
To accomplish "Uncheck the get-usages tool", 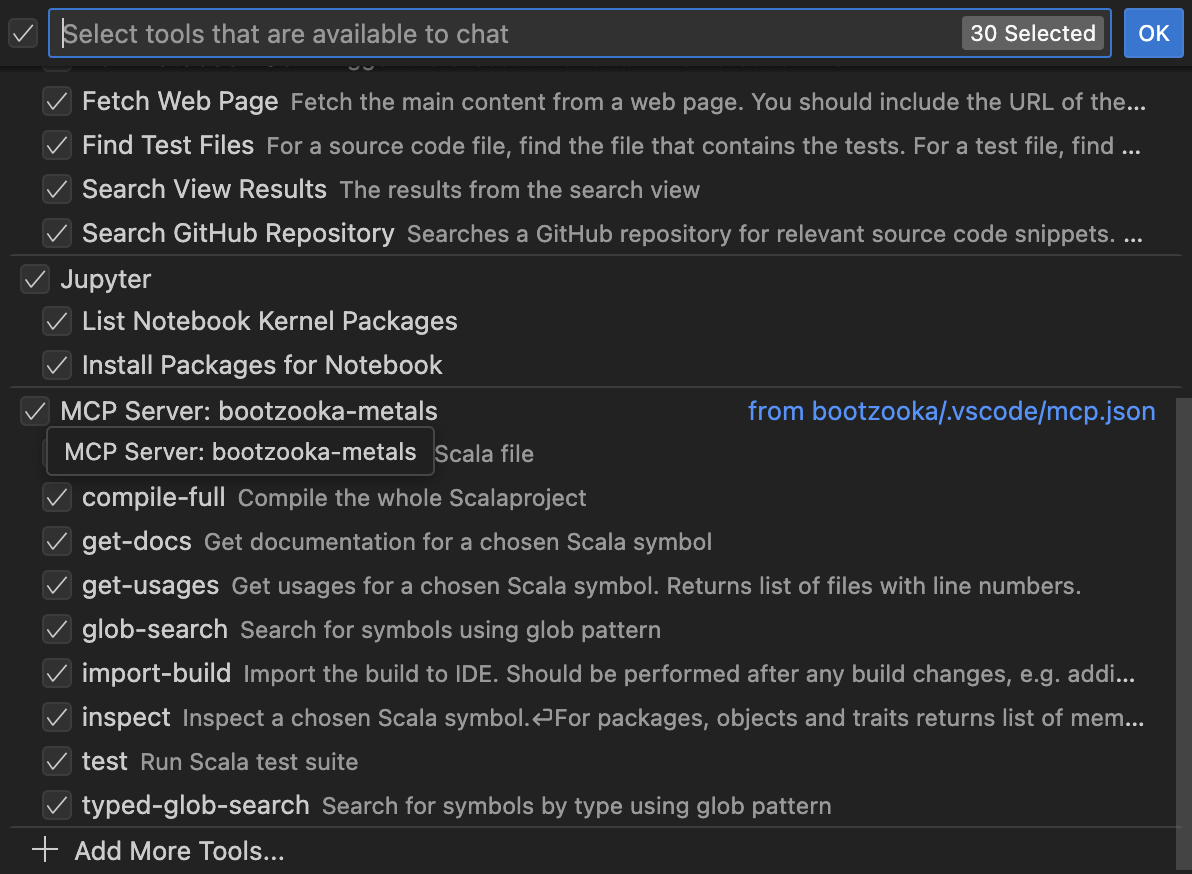I will (x=57, y=586).
